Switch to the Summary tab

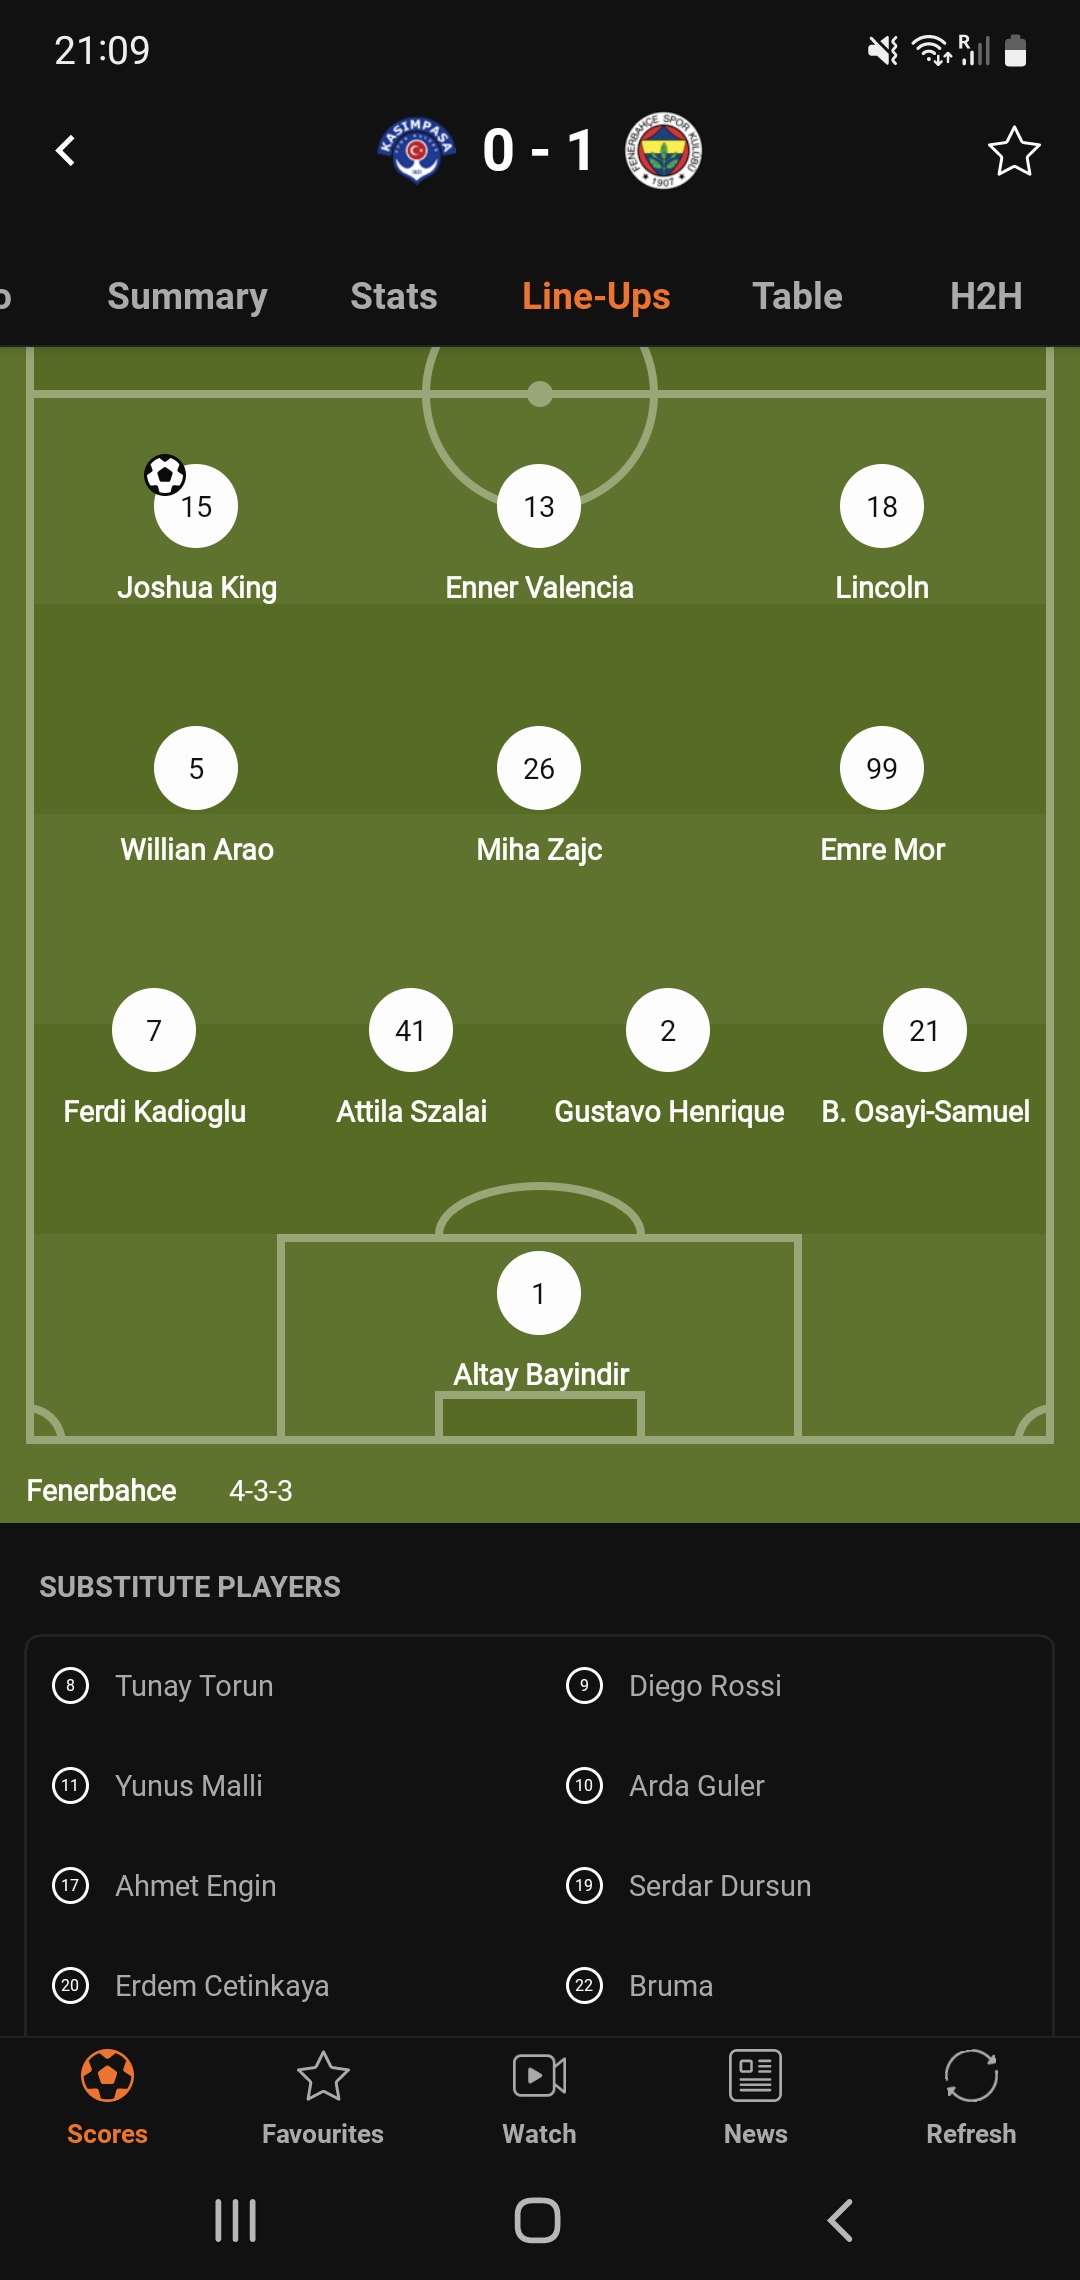pyautogui.click(x=187, y=296)
